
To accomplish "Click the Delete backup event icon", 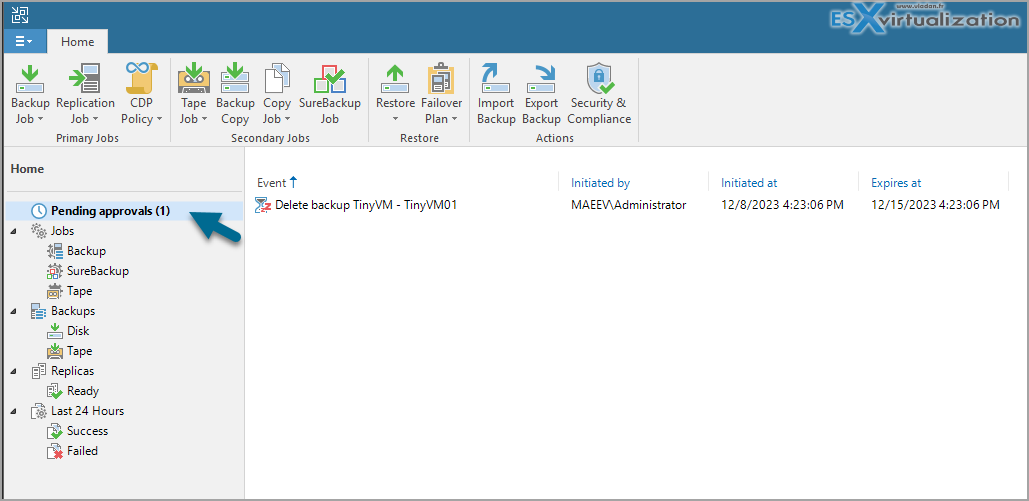I will tap(263, 205).
